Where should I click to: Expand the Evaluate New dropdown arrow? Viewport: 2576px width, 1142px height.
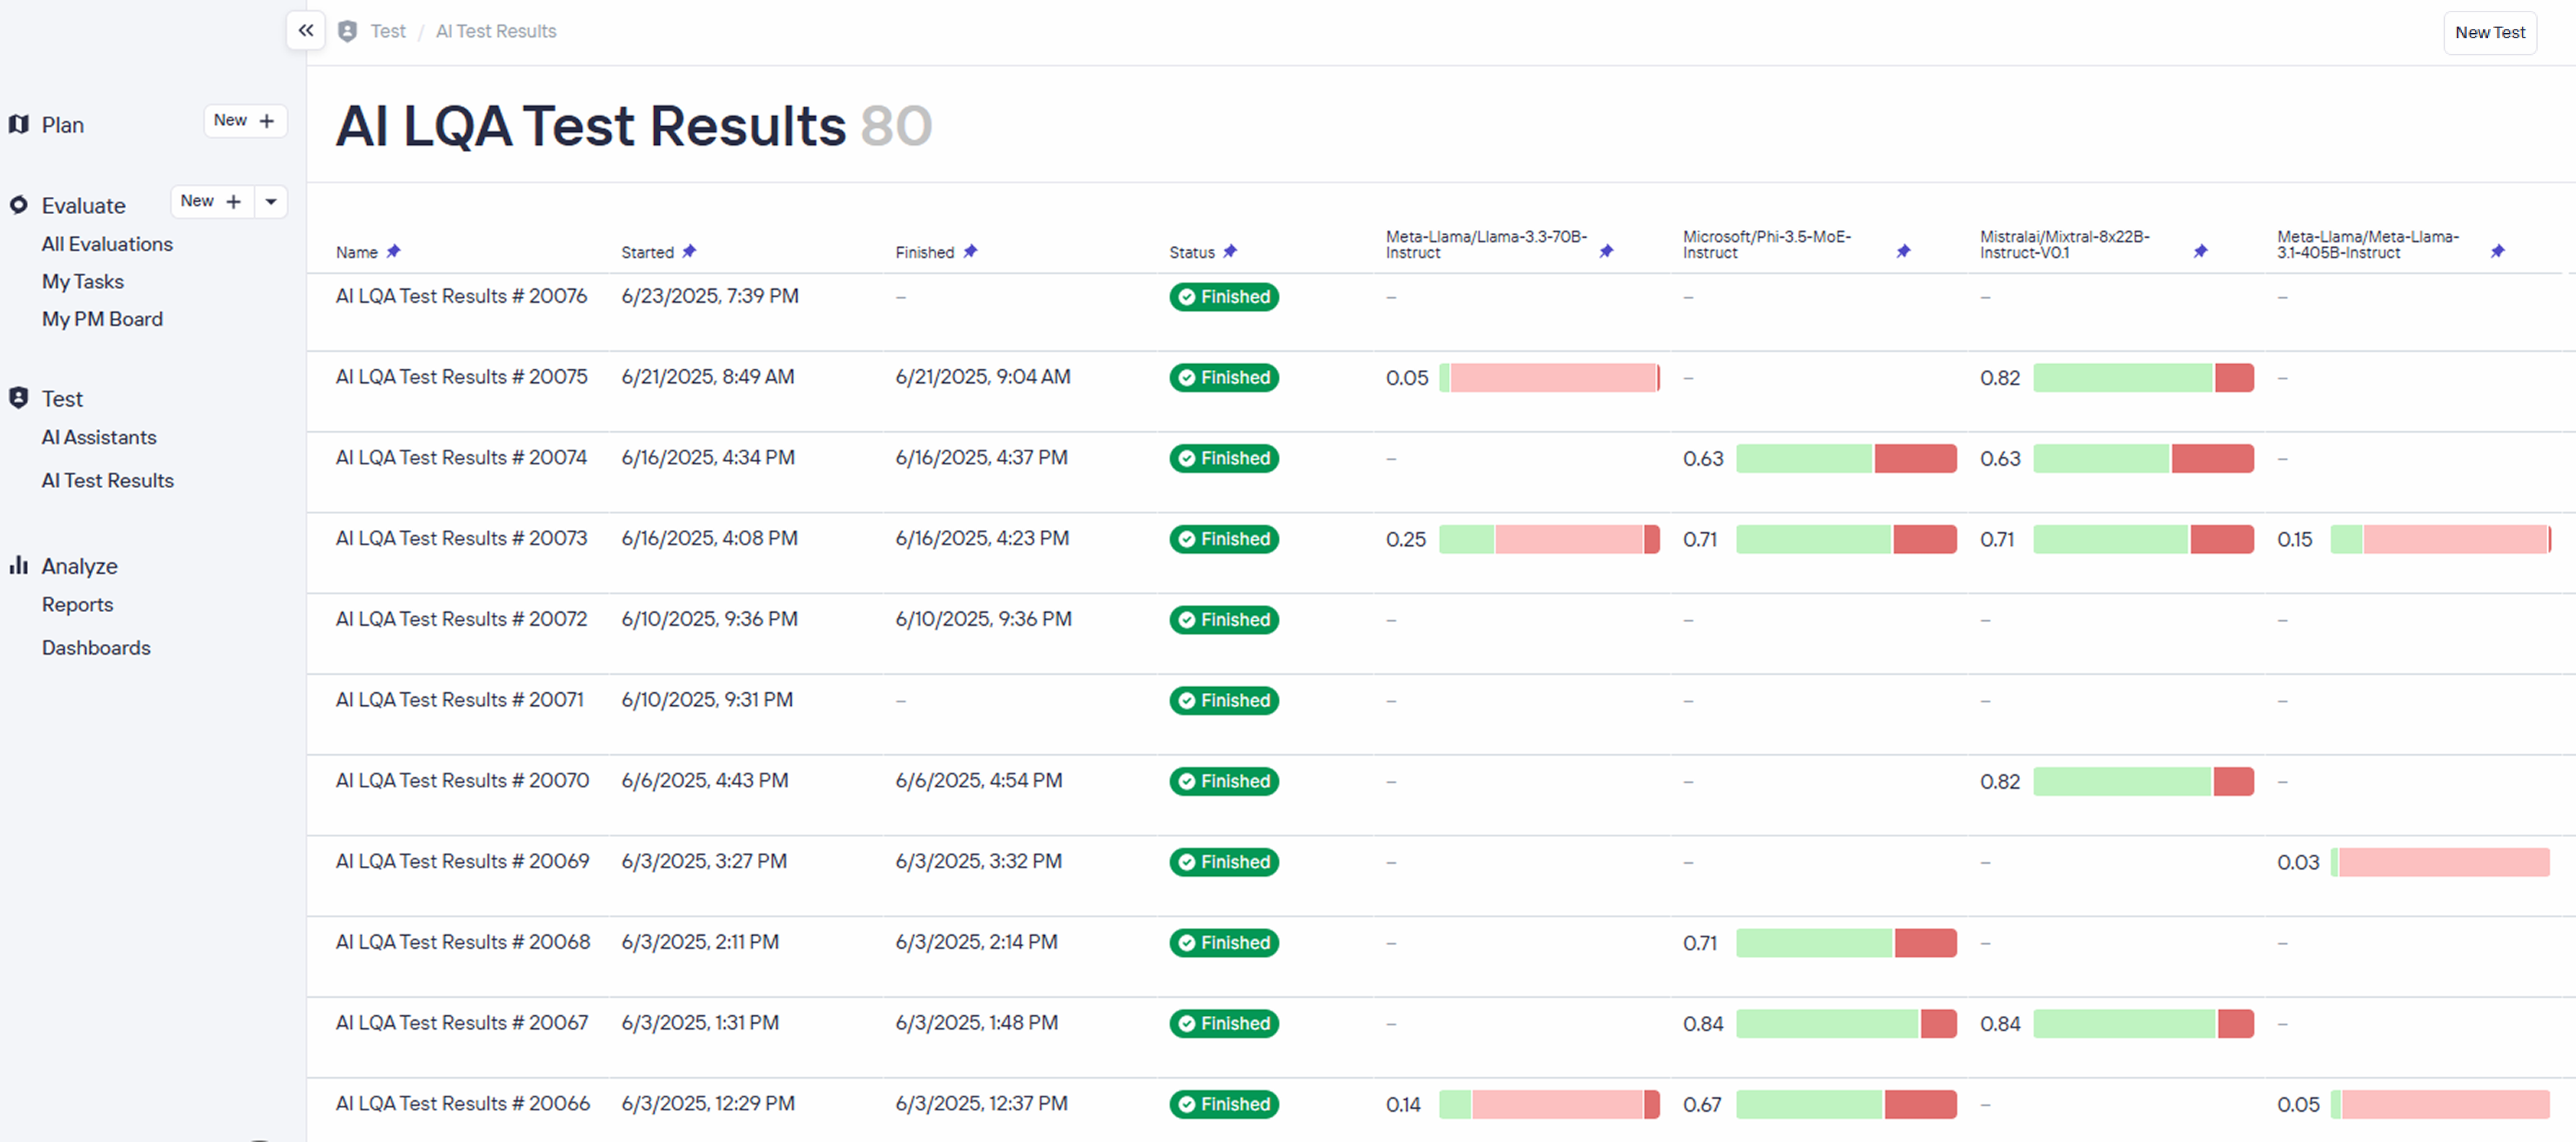pos(271,201)
